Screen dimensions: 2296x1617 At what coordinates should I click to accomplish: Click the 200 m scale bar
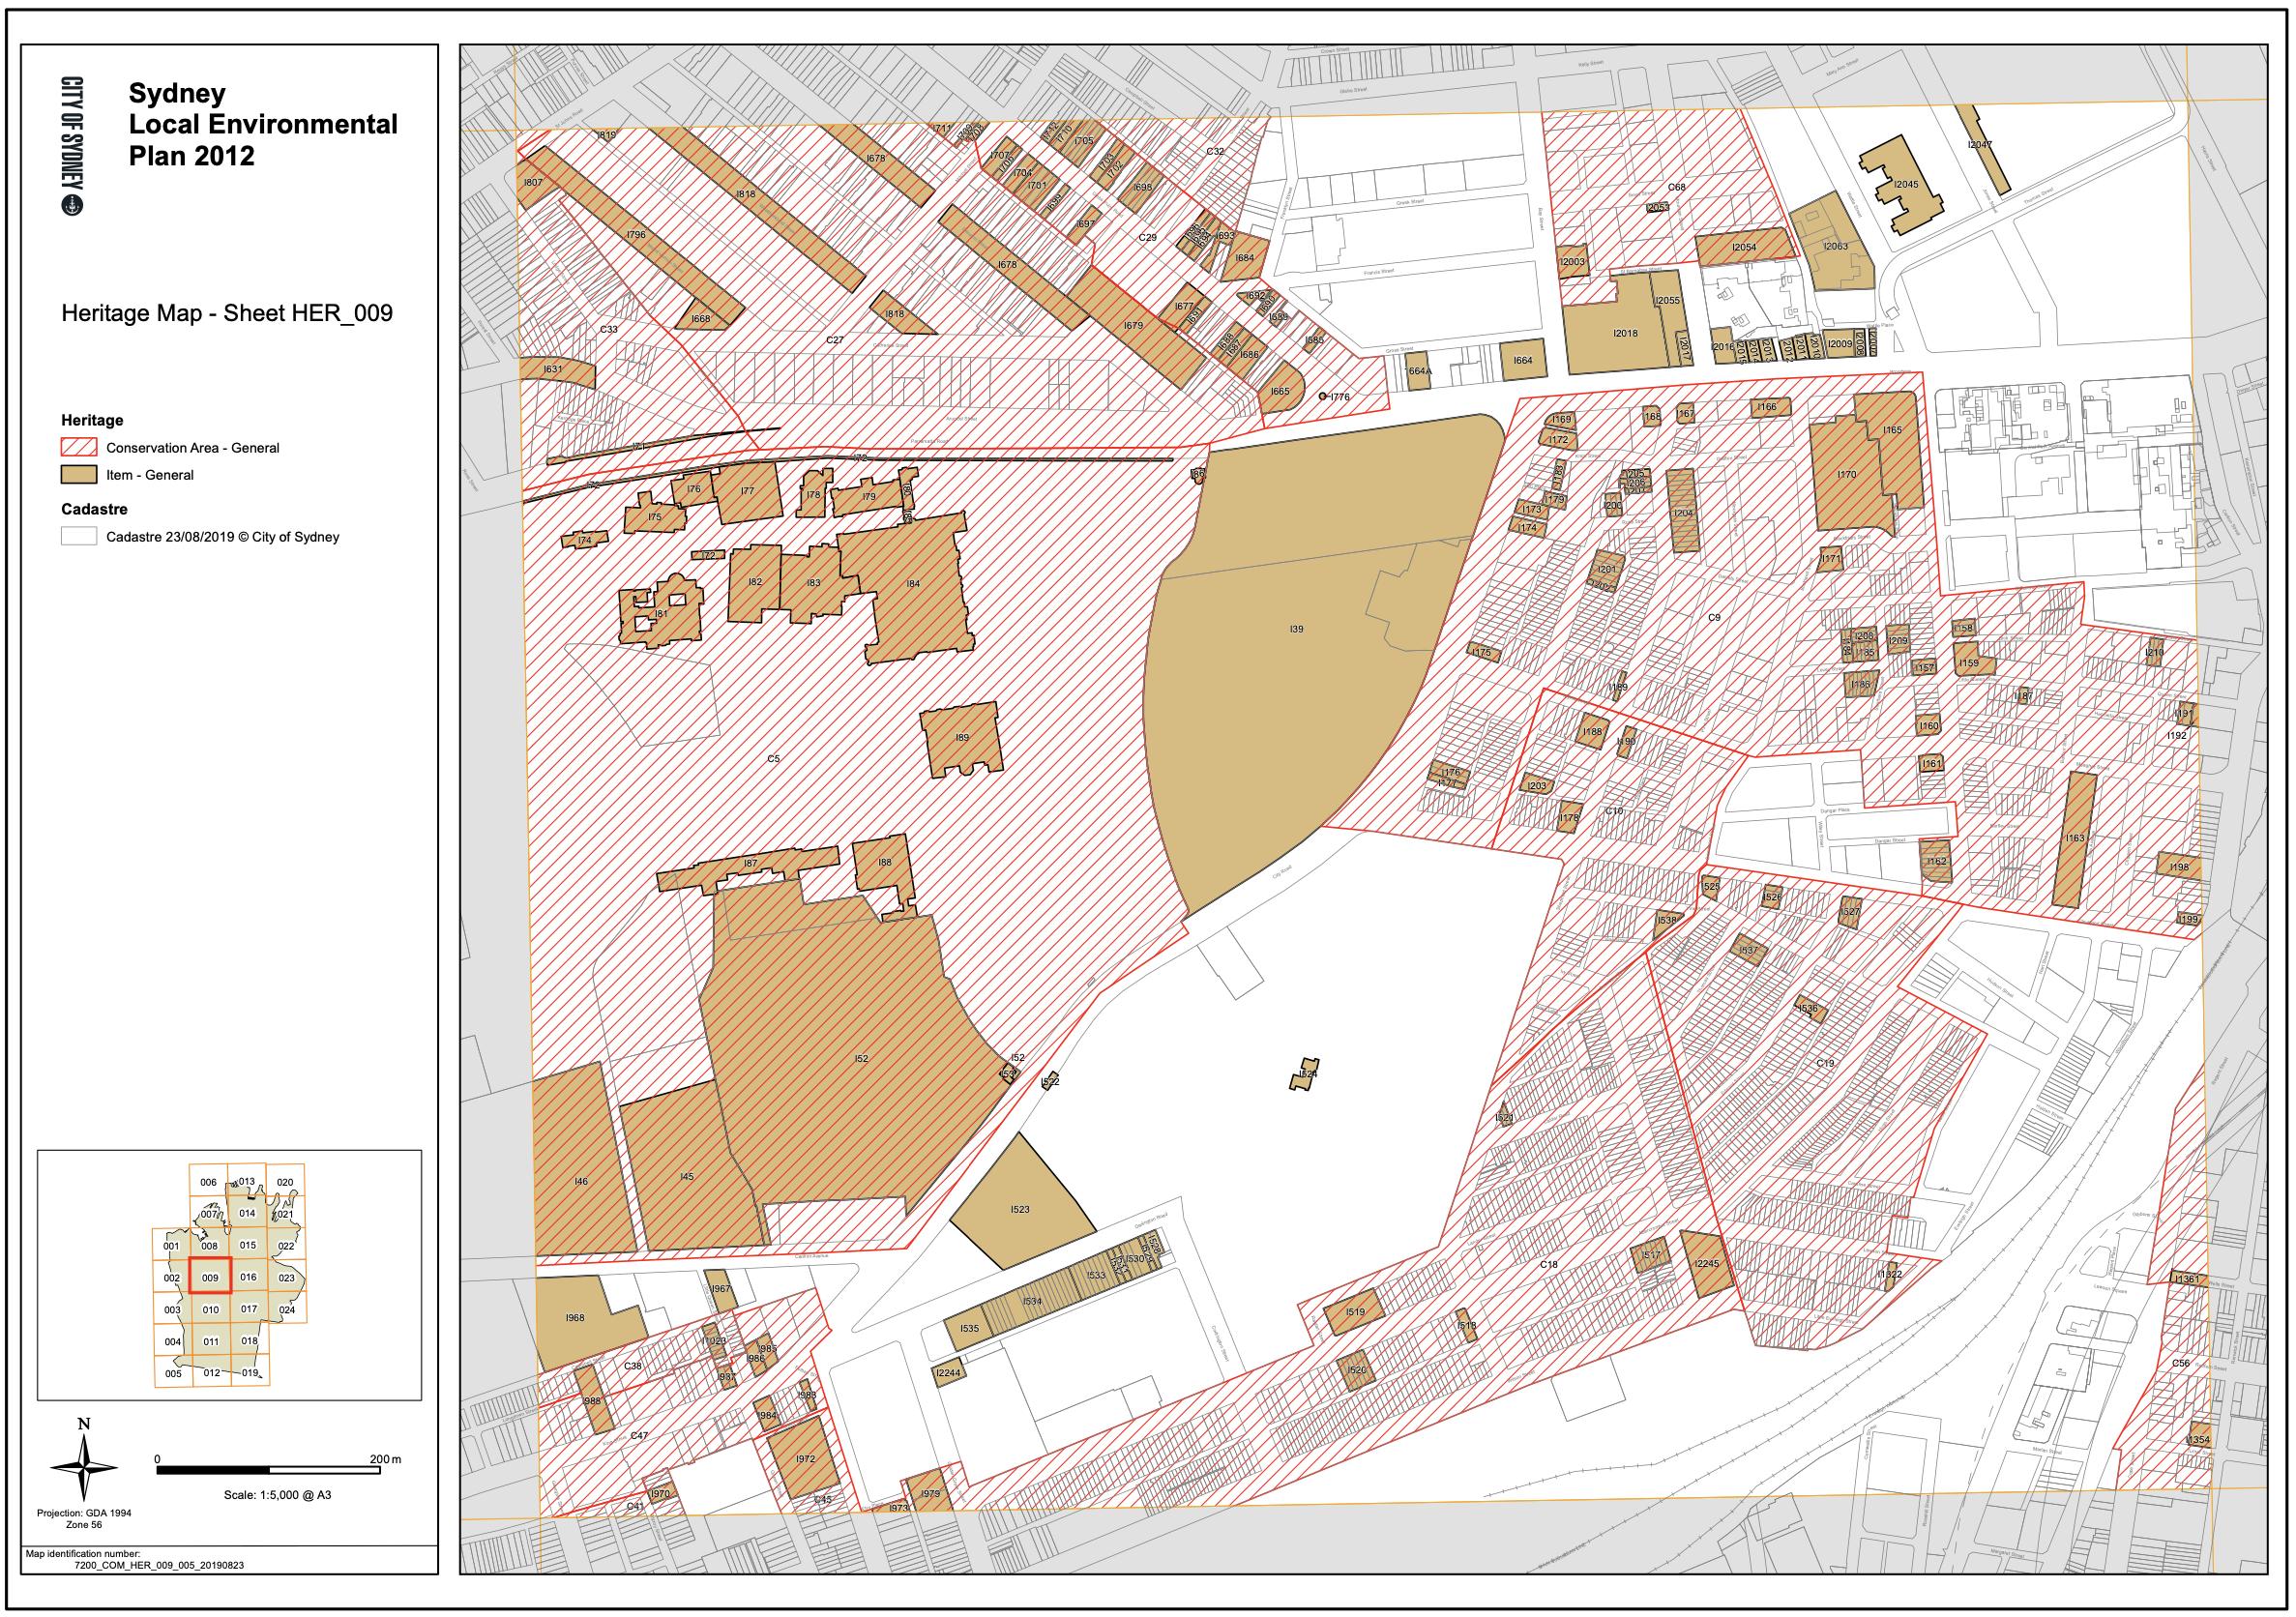coord(269,1471)
